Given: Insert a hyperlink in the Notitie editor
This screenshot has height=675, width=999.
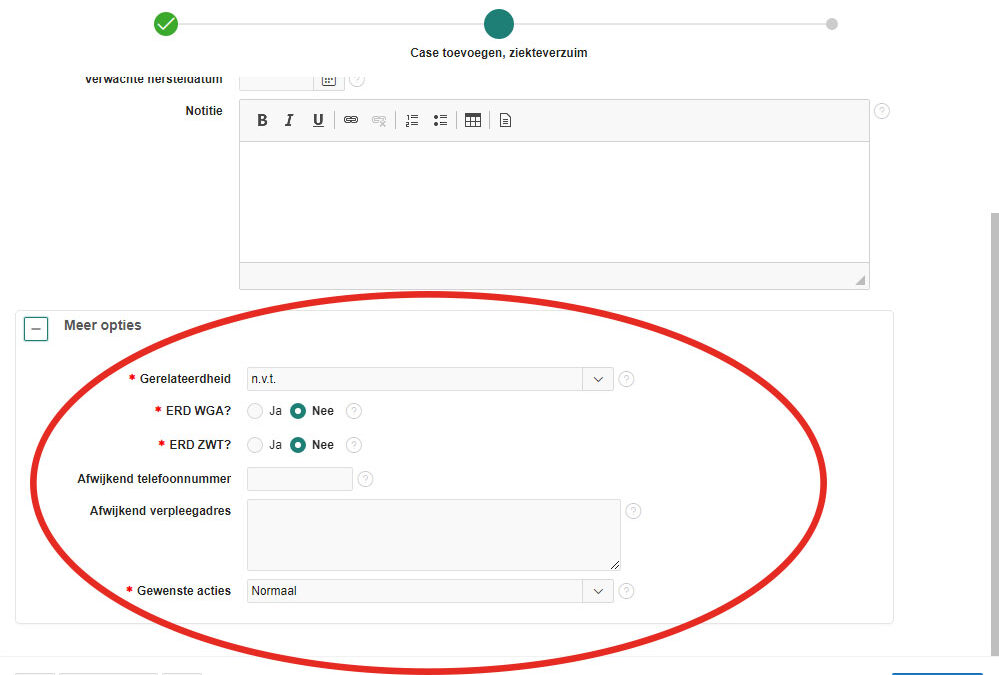Looking at the screenshot, I should 350,120.
